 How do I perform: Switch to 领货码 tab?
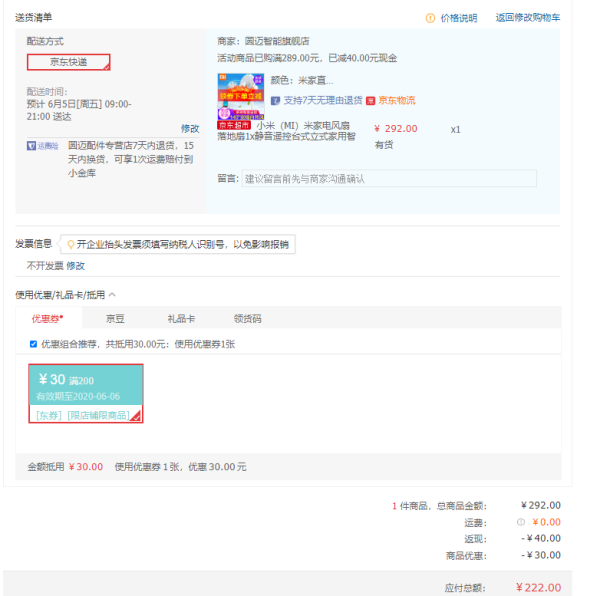point(248,318)
